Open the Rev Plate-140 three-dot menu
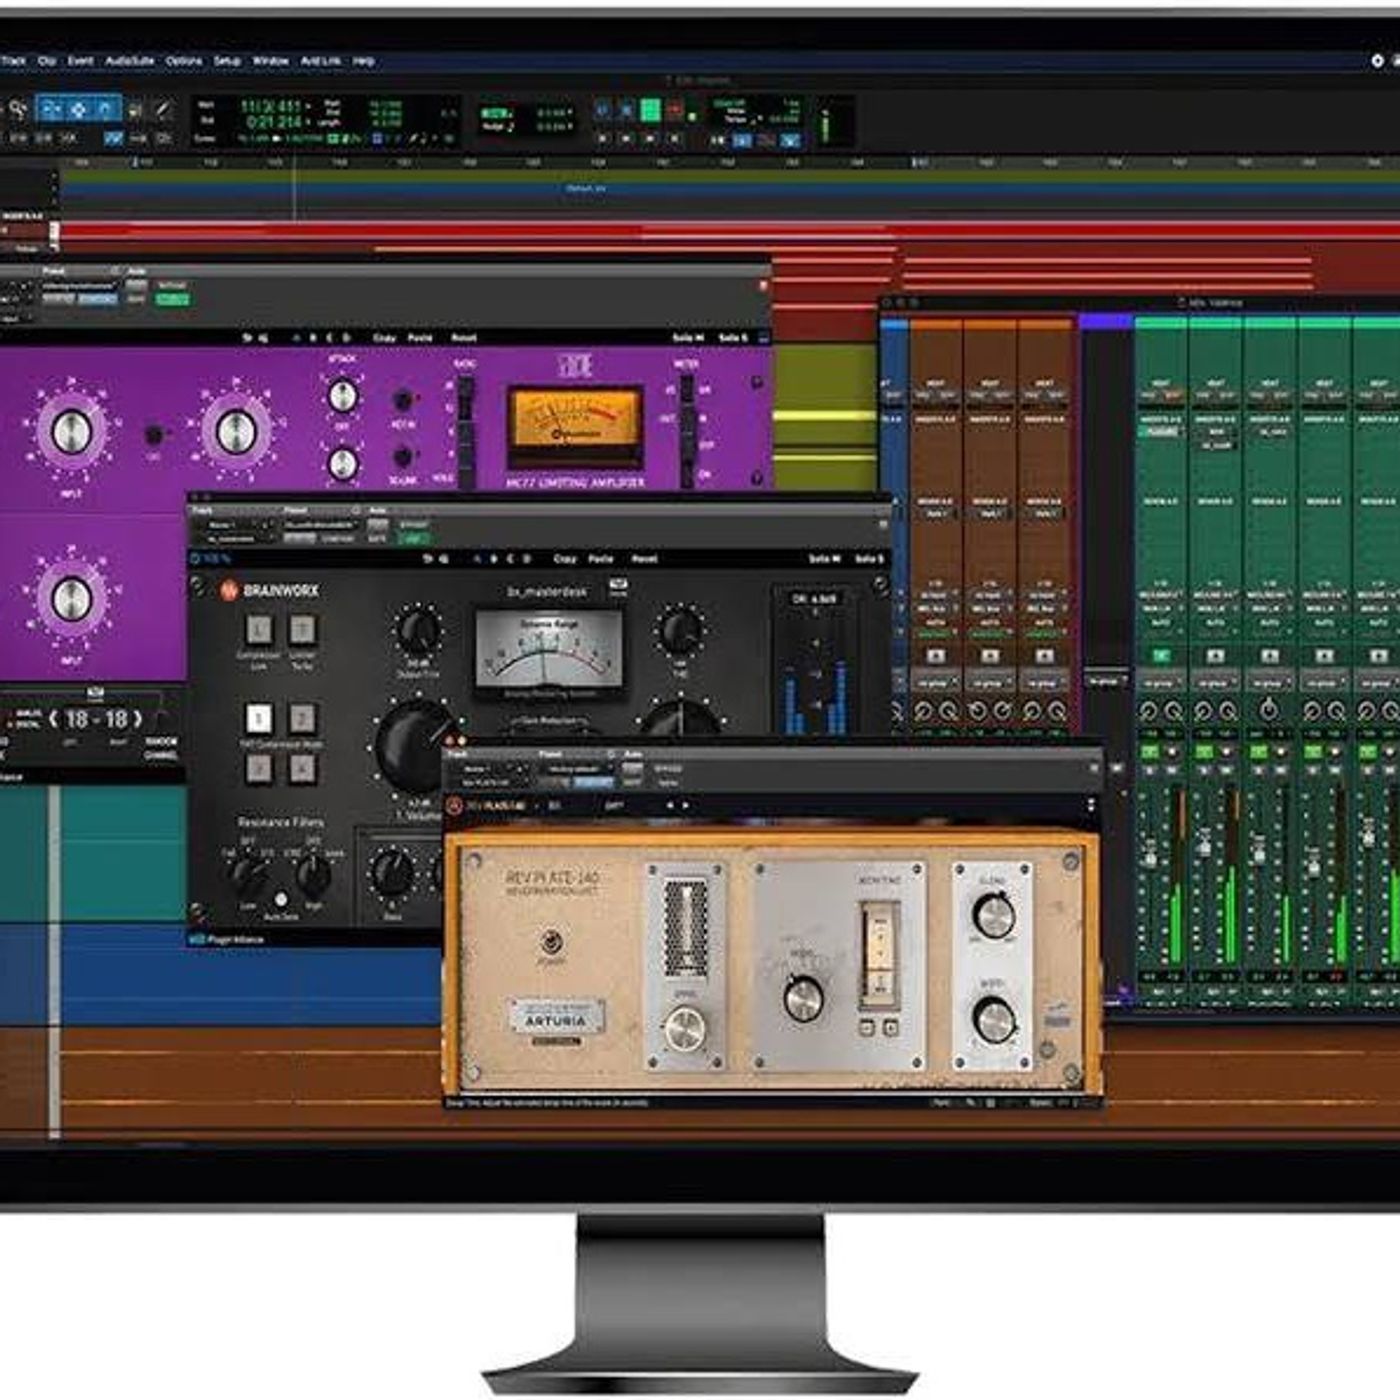Image resolution: width=1400 pixels, height=1400 pixels. click(x=1090, y=806)
